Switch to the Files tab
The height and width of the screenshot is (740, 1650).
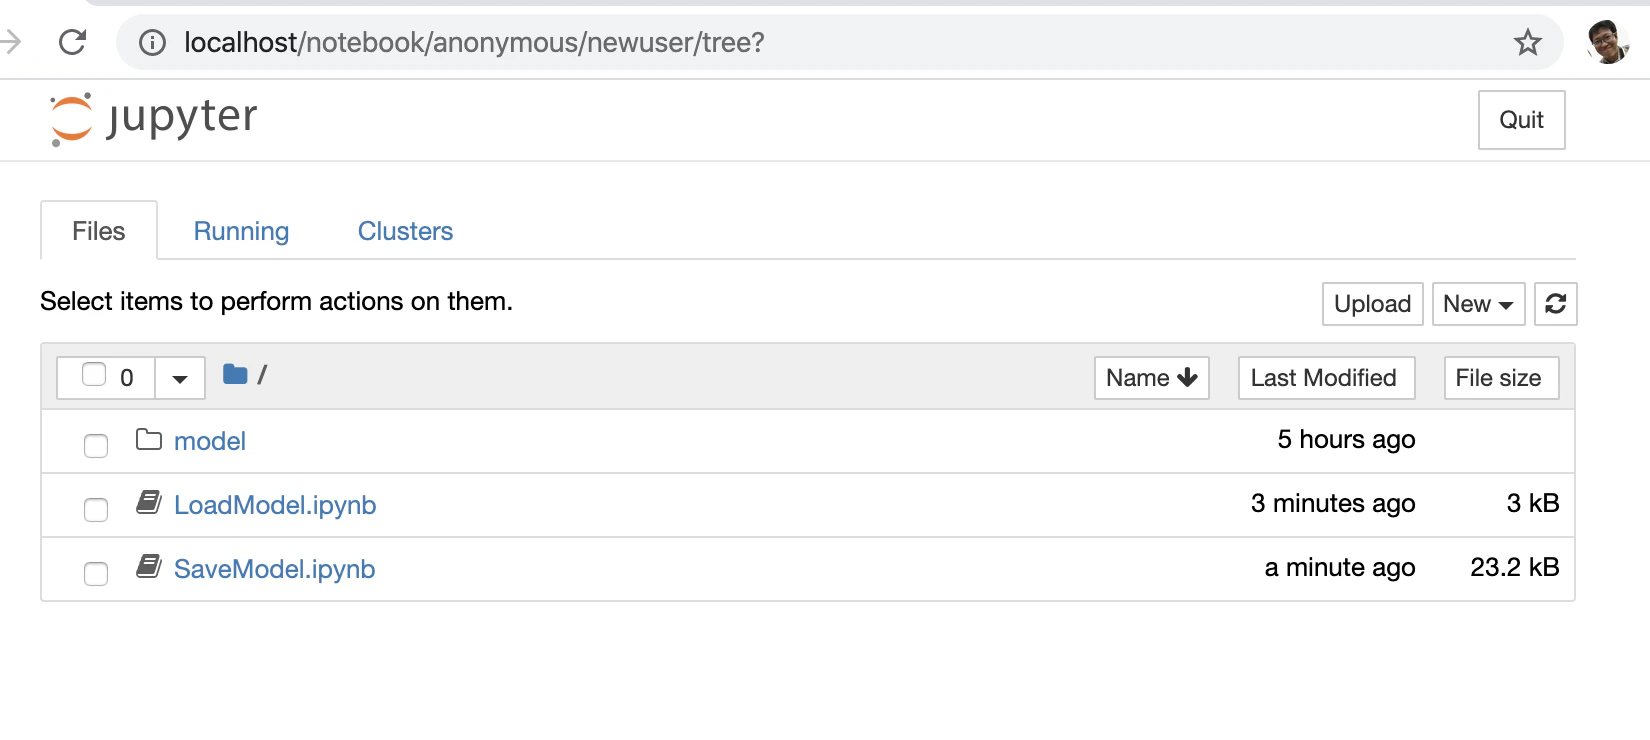(99, 231)
